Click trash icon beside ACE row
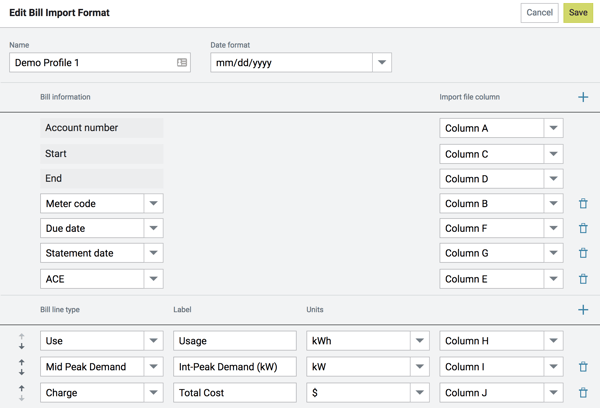This screenshot has height=408, width=600. pyautogui.click(x=583, y=279)
